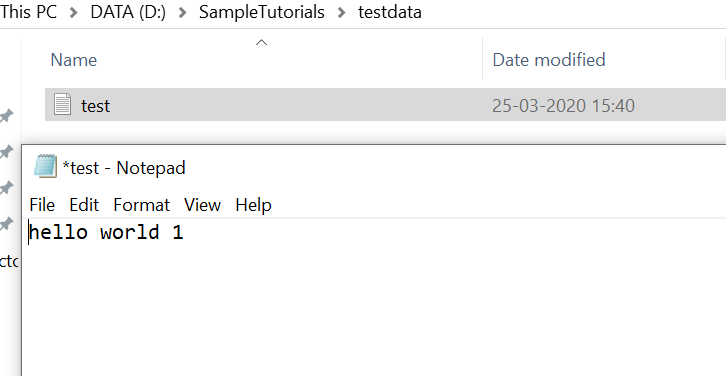The image size is (726, 376).
Task: Navigate to DATA (D:) in address path
Action: tap(128, 12)
